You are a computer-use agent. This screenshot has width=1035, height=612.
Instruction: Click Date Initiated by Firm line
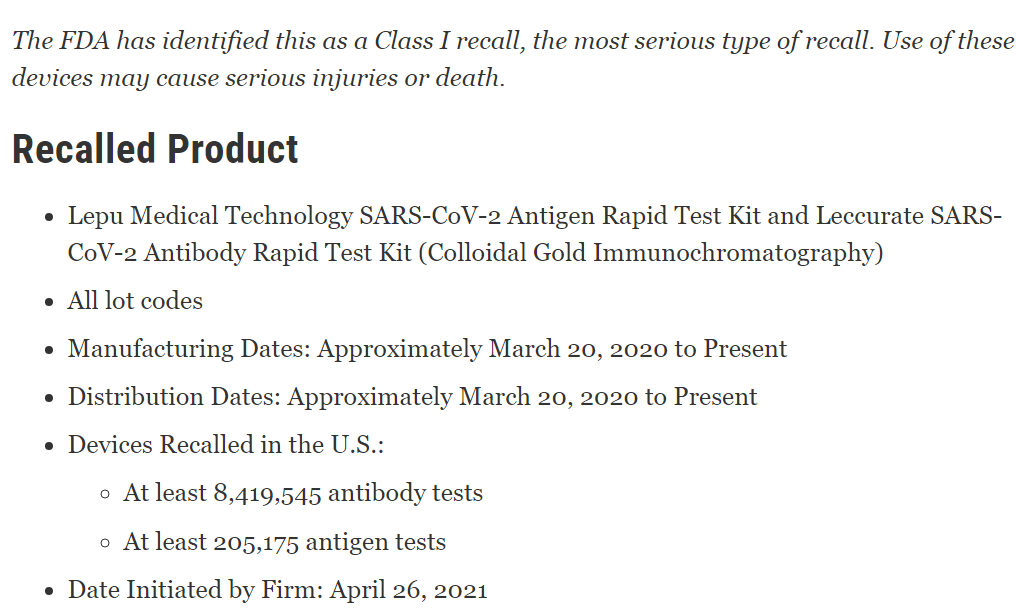[x=277, y=590]
